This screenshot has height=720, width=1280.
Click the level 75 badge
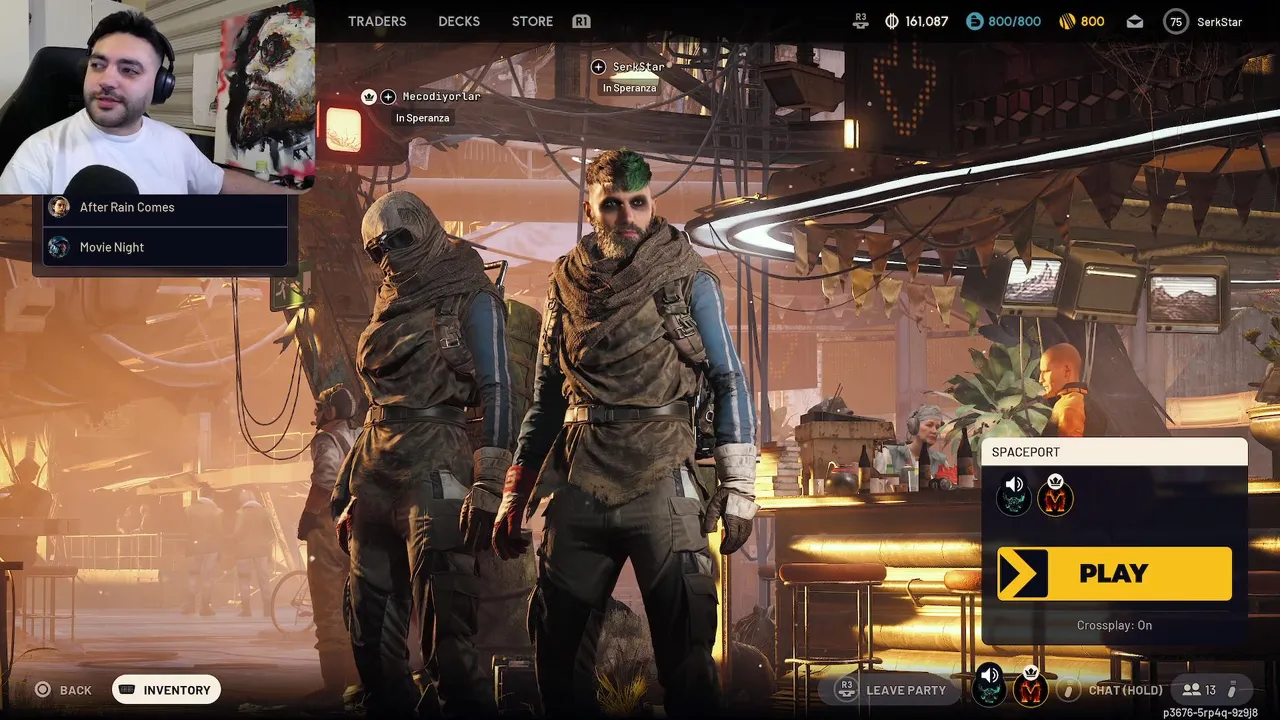(x=1176, y=21)
